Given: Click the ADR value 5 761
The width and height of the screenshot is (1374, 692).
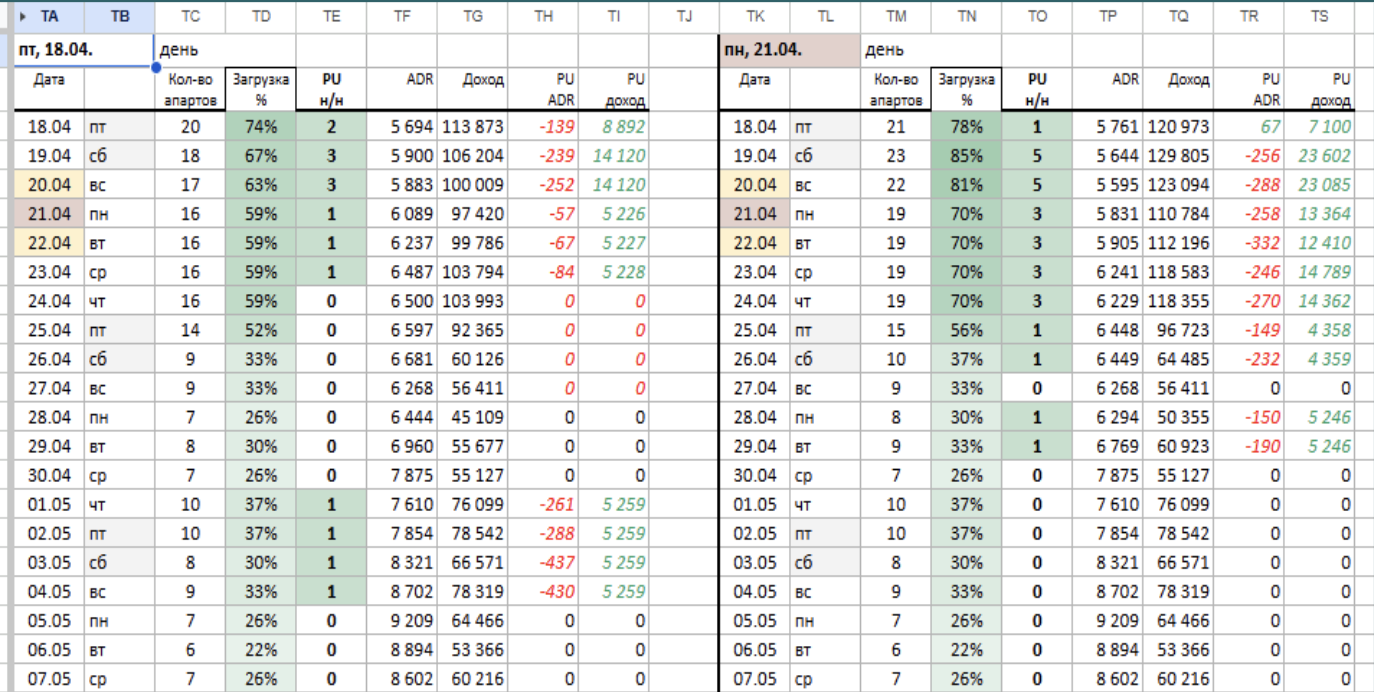Looking at the screenshot, I should pyautogui.click(x=1107, y=127).
